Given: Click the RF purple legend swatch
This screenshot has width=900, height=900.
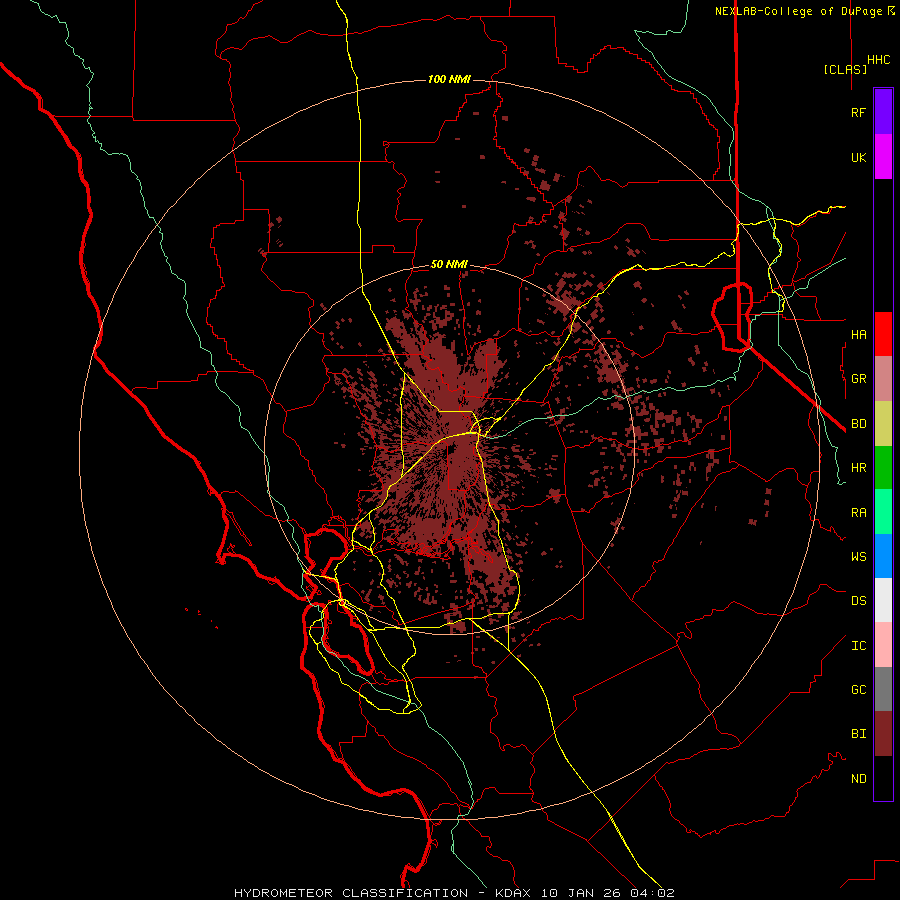Looking at the screenshot, I should [883, 112].
